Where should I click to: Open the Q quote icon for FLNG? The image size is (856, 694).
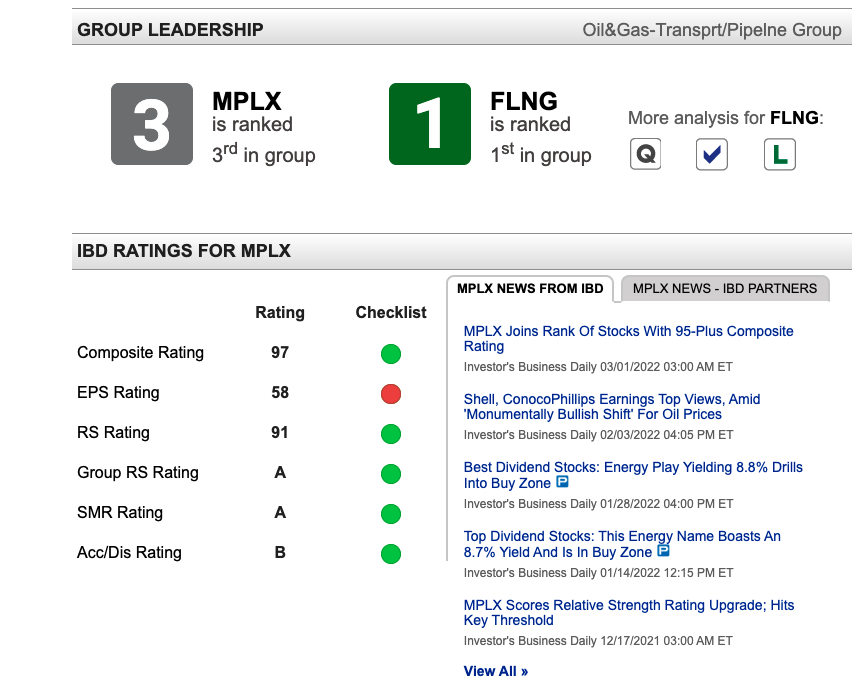click(x=645, y=154)
